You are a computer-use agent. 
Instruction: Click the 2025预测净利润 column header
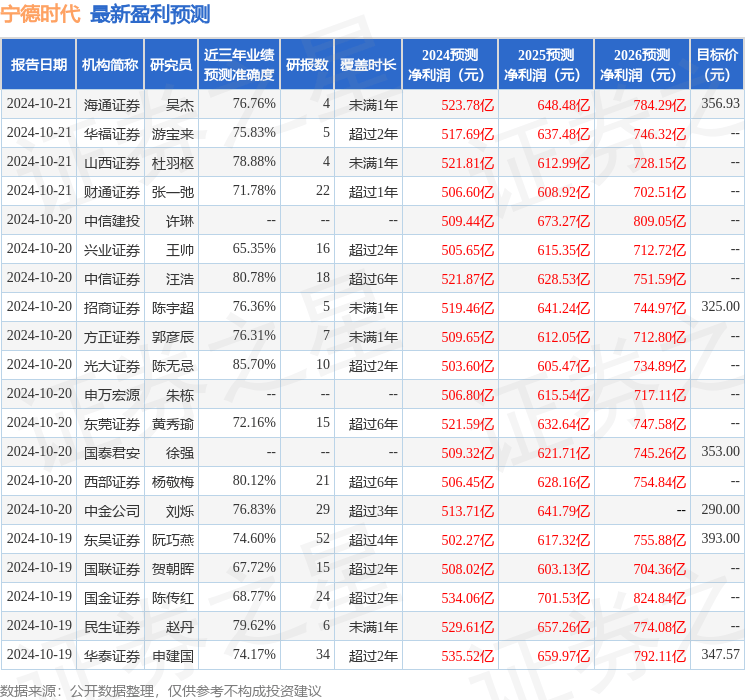[546, 64]
